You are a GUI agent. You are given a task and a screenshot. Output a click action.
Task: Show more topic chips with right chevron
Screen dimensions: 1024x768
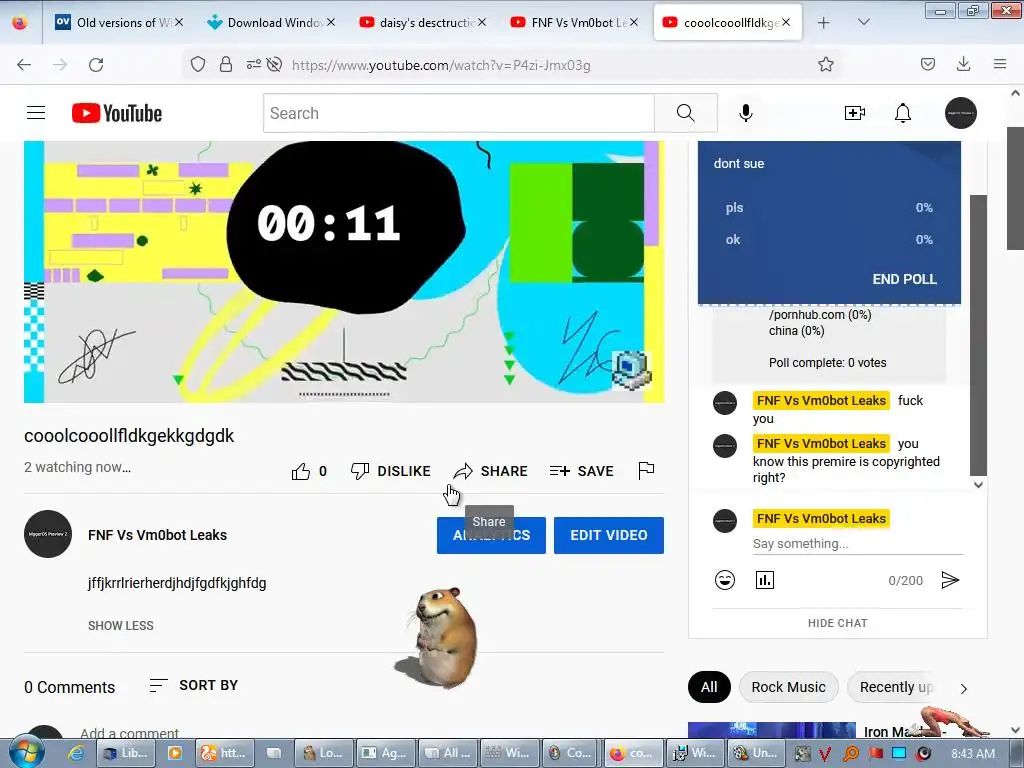963,688
